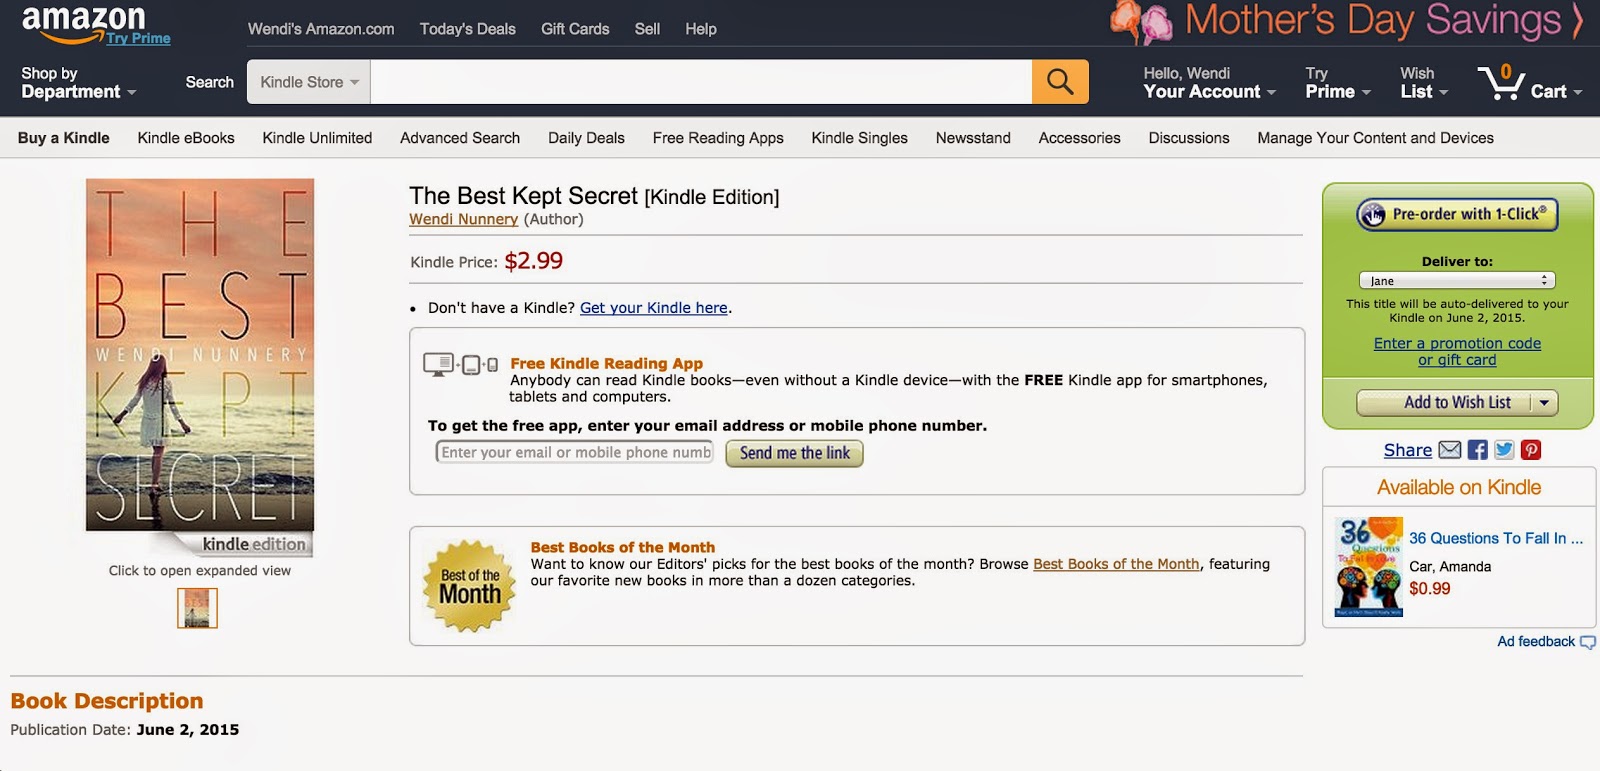
Task: Open Daily Deals in Kindle navigation
Action: [x=586, y=138]
